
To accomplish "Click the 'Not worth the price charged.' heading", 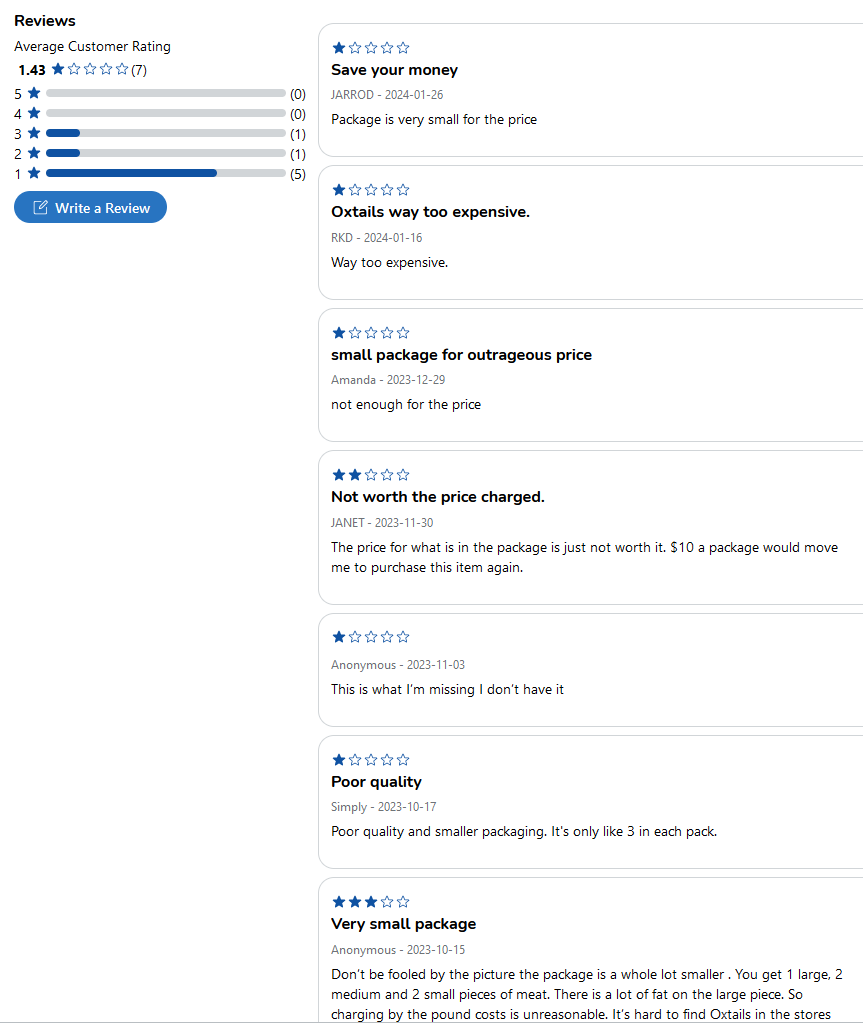I will pos(438,497).
